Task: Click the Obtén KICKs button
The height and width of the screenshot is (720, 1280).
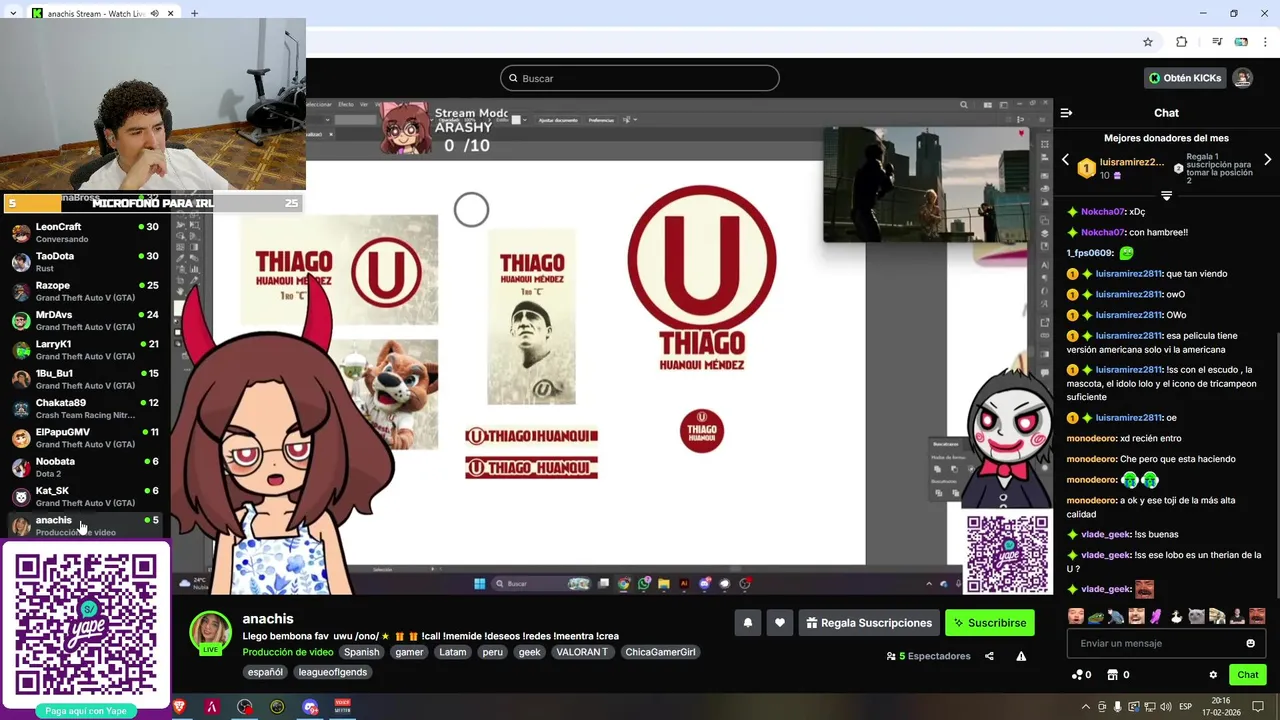Action: [x=1186, y=78]
